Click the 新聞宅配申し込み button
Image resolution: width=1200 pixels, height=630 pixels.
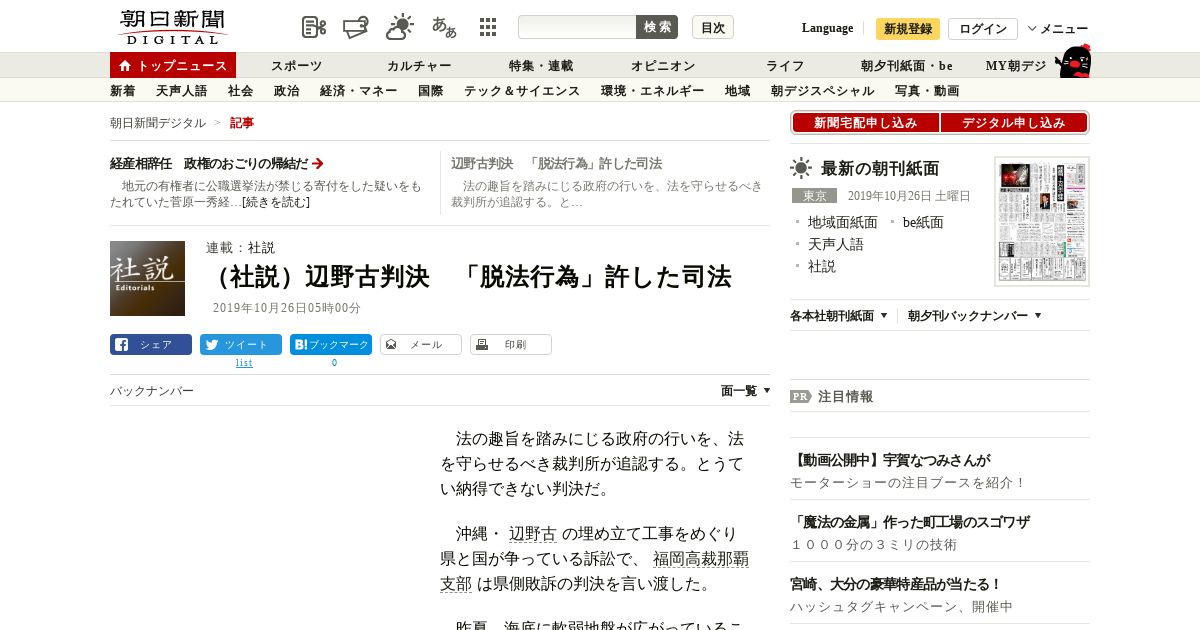[866, 123]
